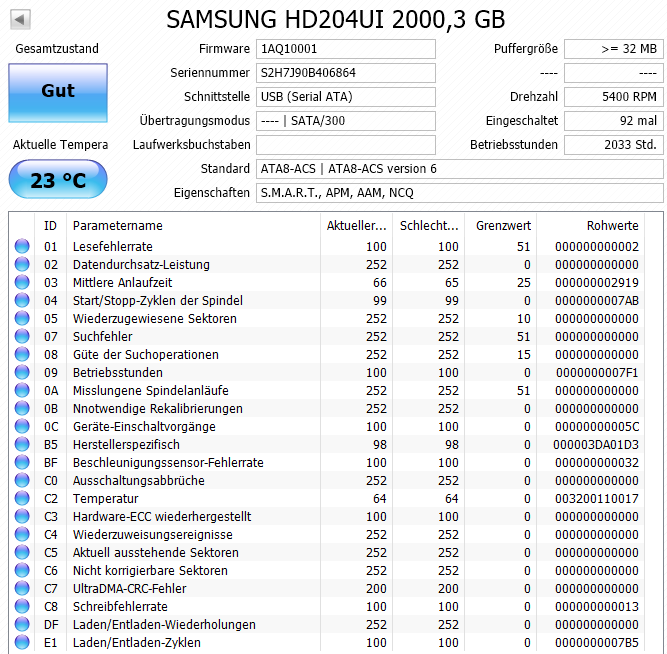Click the Aktueller... column header

tap(356, 226)
